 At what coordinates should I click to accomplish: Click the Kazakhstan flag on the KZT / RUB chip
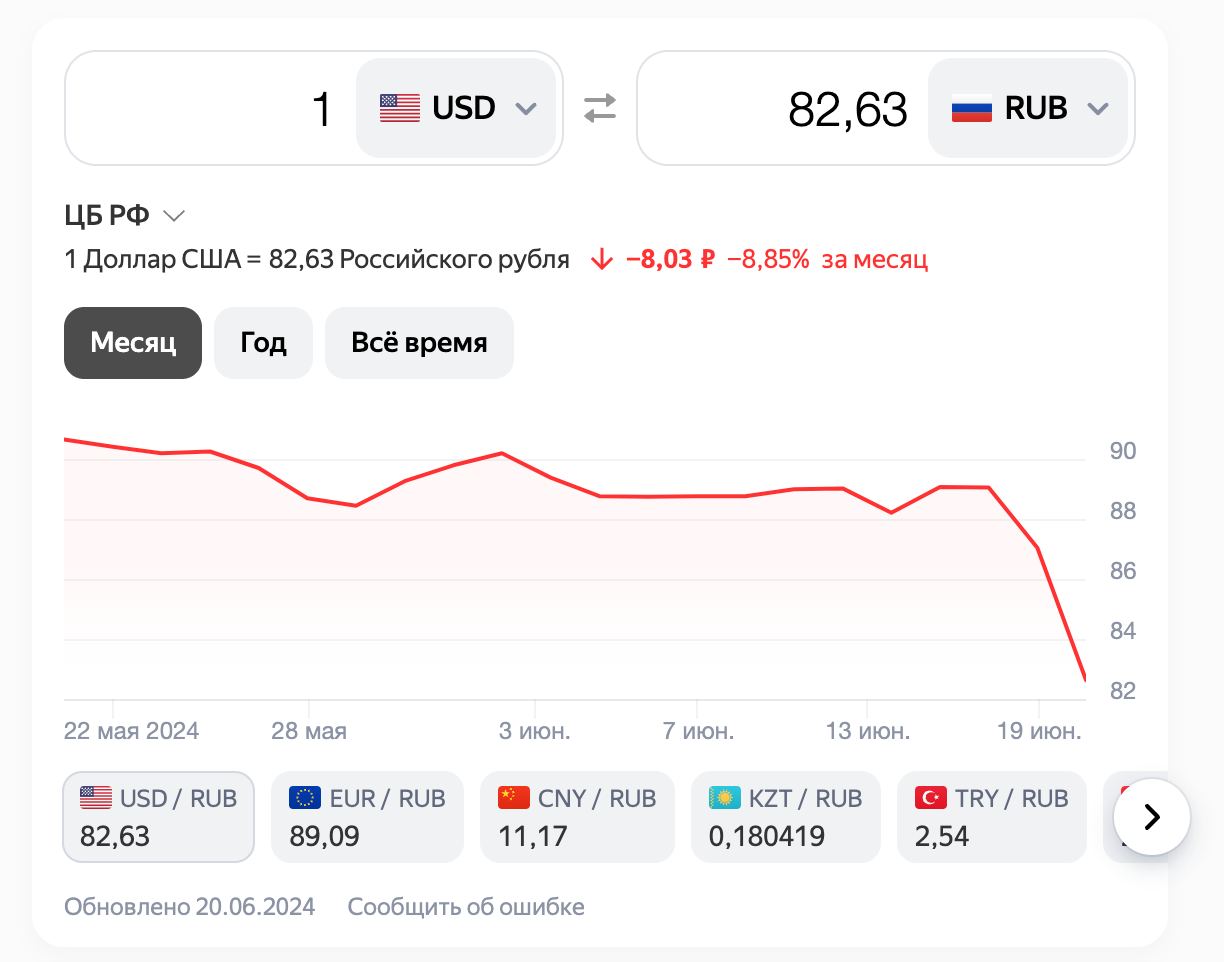point(725,797)
